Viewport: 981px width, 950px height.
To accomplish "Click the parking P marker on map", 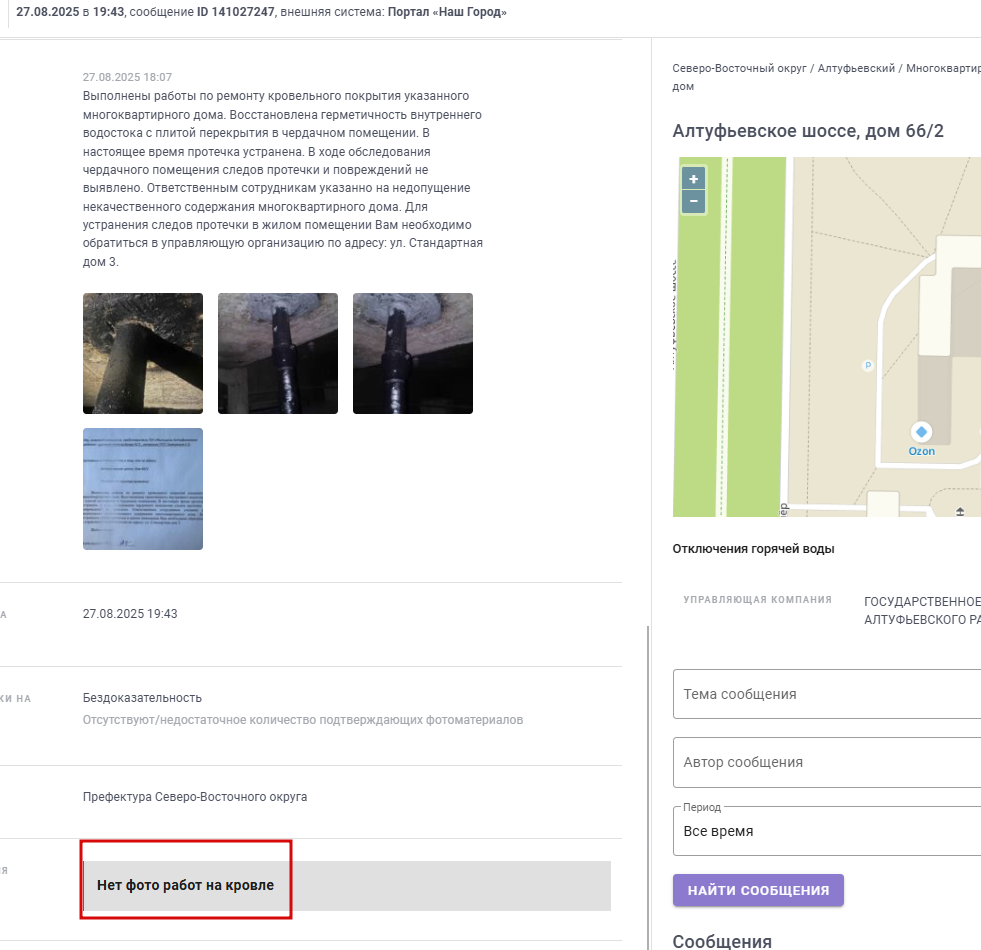I will (868, 365).
